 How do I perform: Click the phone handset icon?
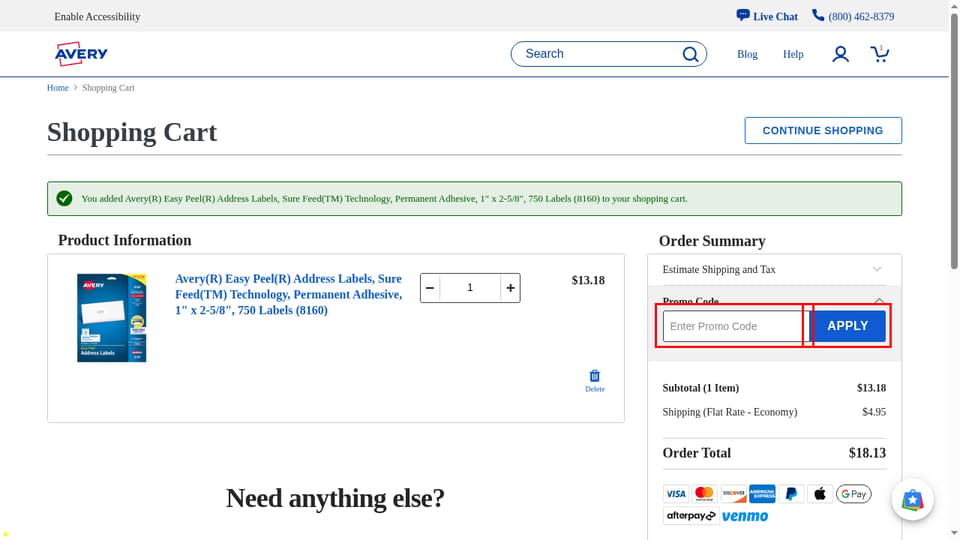coord(818,15)
